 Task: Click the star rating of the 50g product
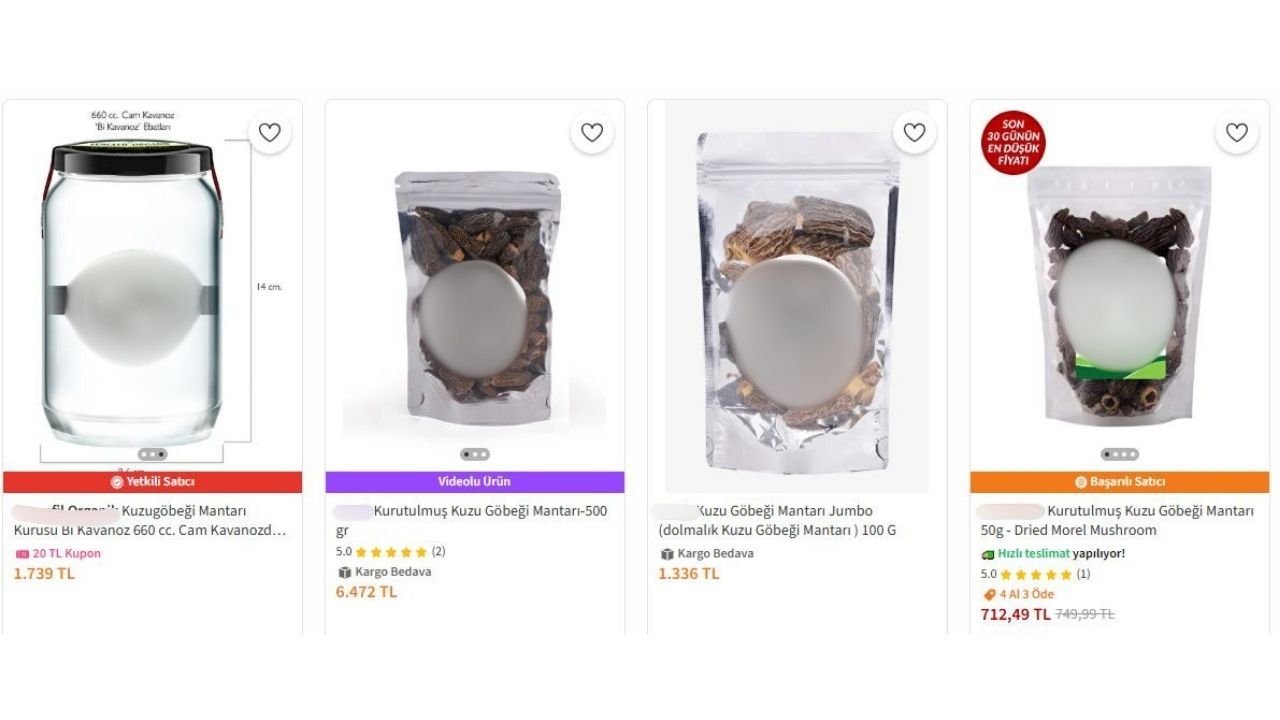coord(1035,575)
